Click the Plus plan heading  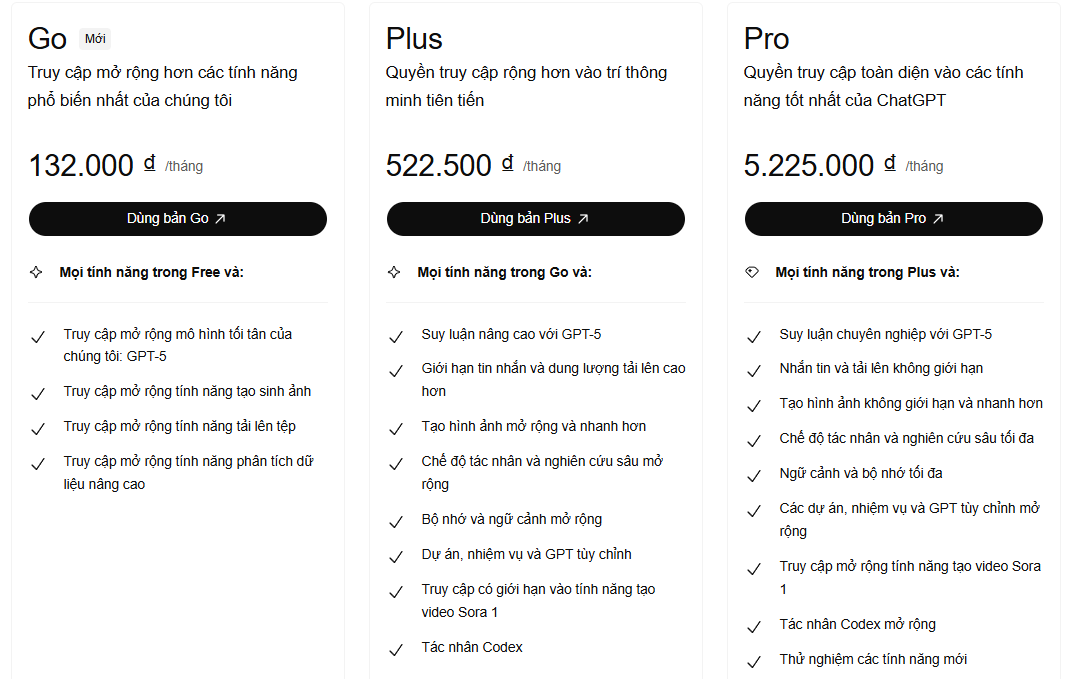(414, 39)
